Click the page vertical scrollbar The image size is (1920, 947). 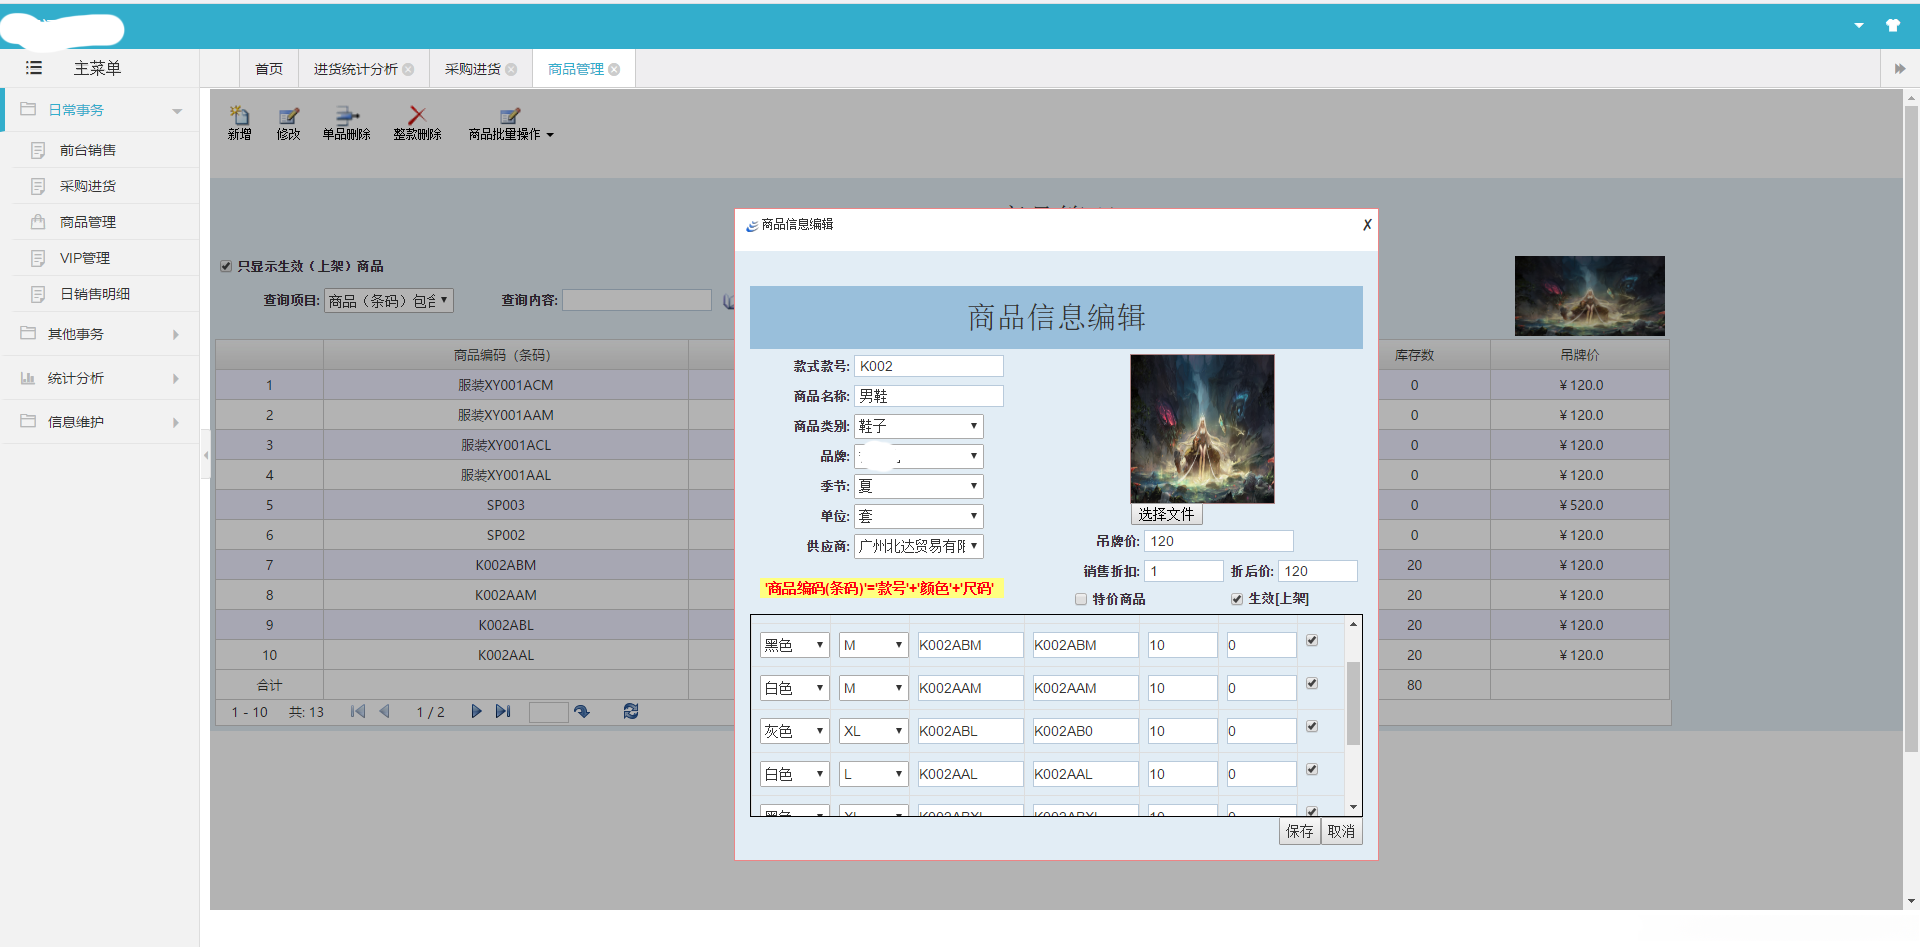point(1911,430)
